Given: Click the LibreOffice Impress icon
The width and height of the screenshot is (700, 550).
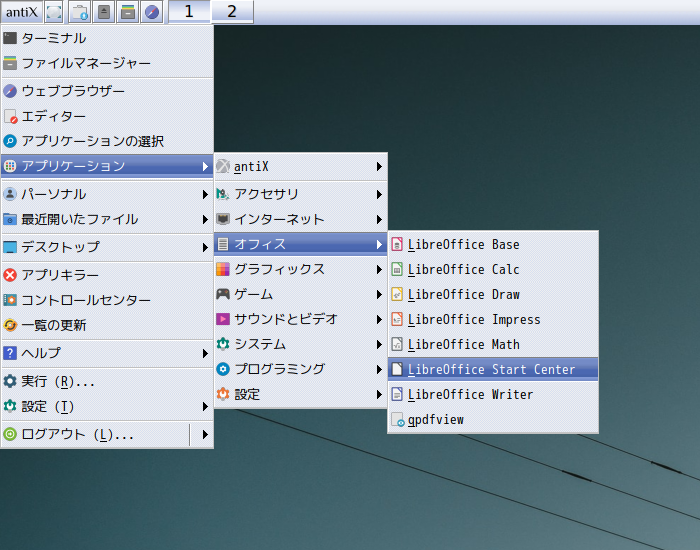Looking at the screenshot, I should tap(397, 319).
